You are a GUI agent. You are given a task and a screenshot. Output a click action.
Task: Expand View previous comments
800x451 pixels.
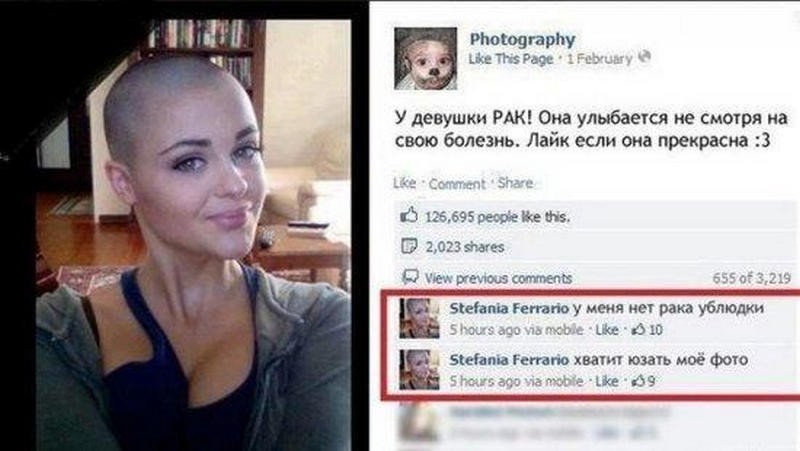pyautogui.click(x=498, y=279)
